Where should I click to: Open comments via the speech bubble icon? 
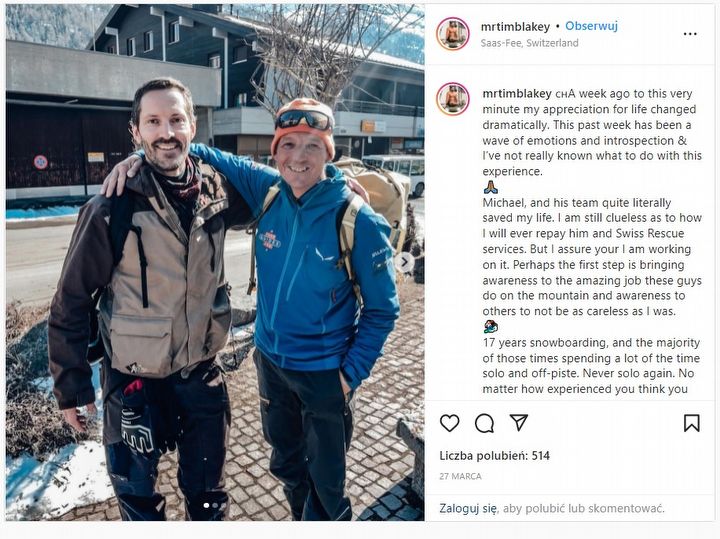484,423
